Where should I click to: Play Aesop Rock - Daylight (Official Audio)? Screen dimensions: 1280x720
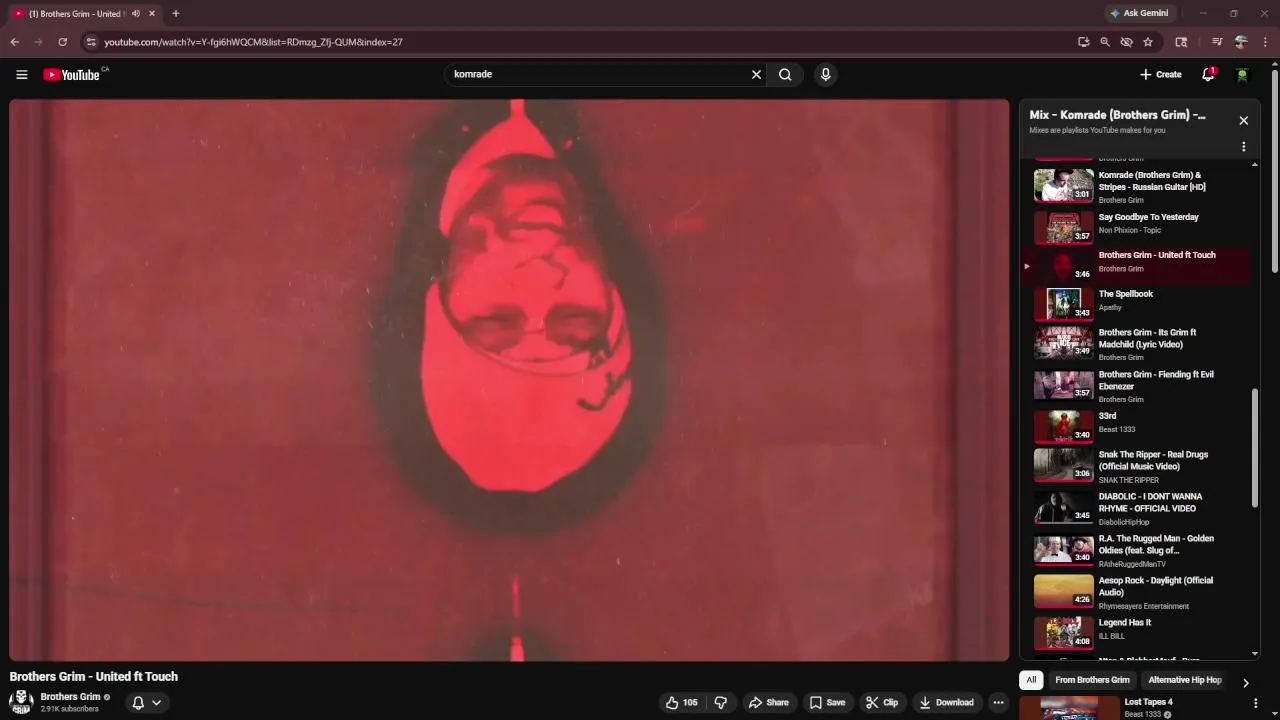pyautogui.click(x=1139, y=592)
